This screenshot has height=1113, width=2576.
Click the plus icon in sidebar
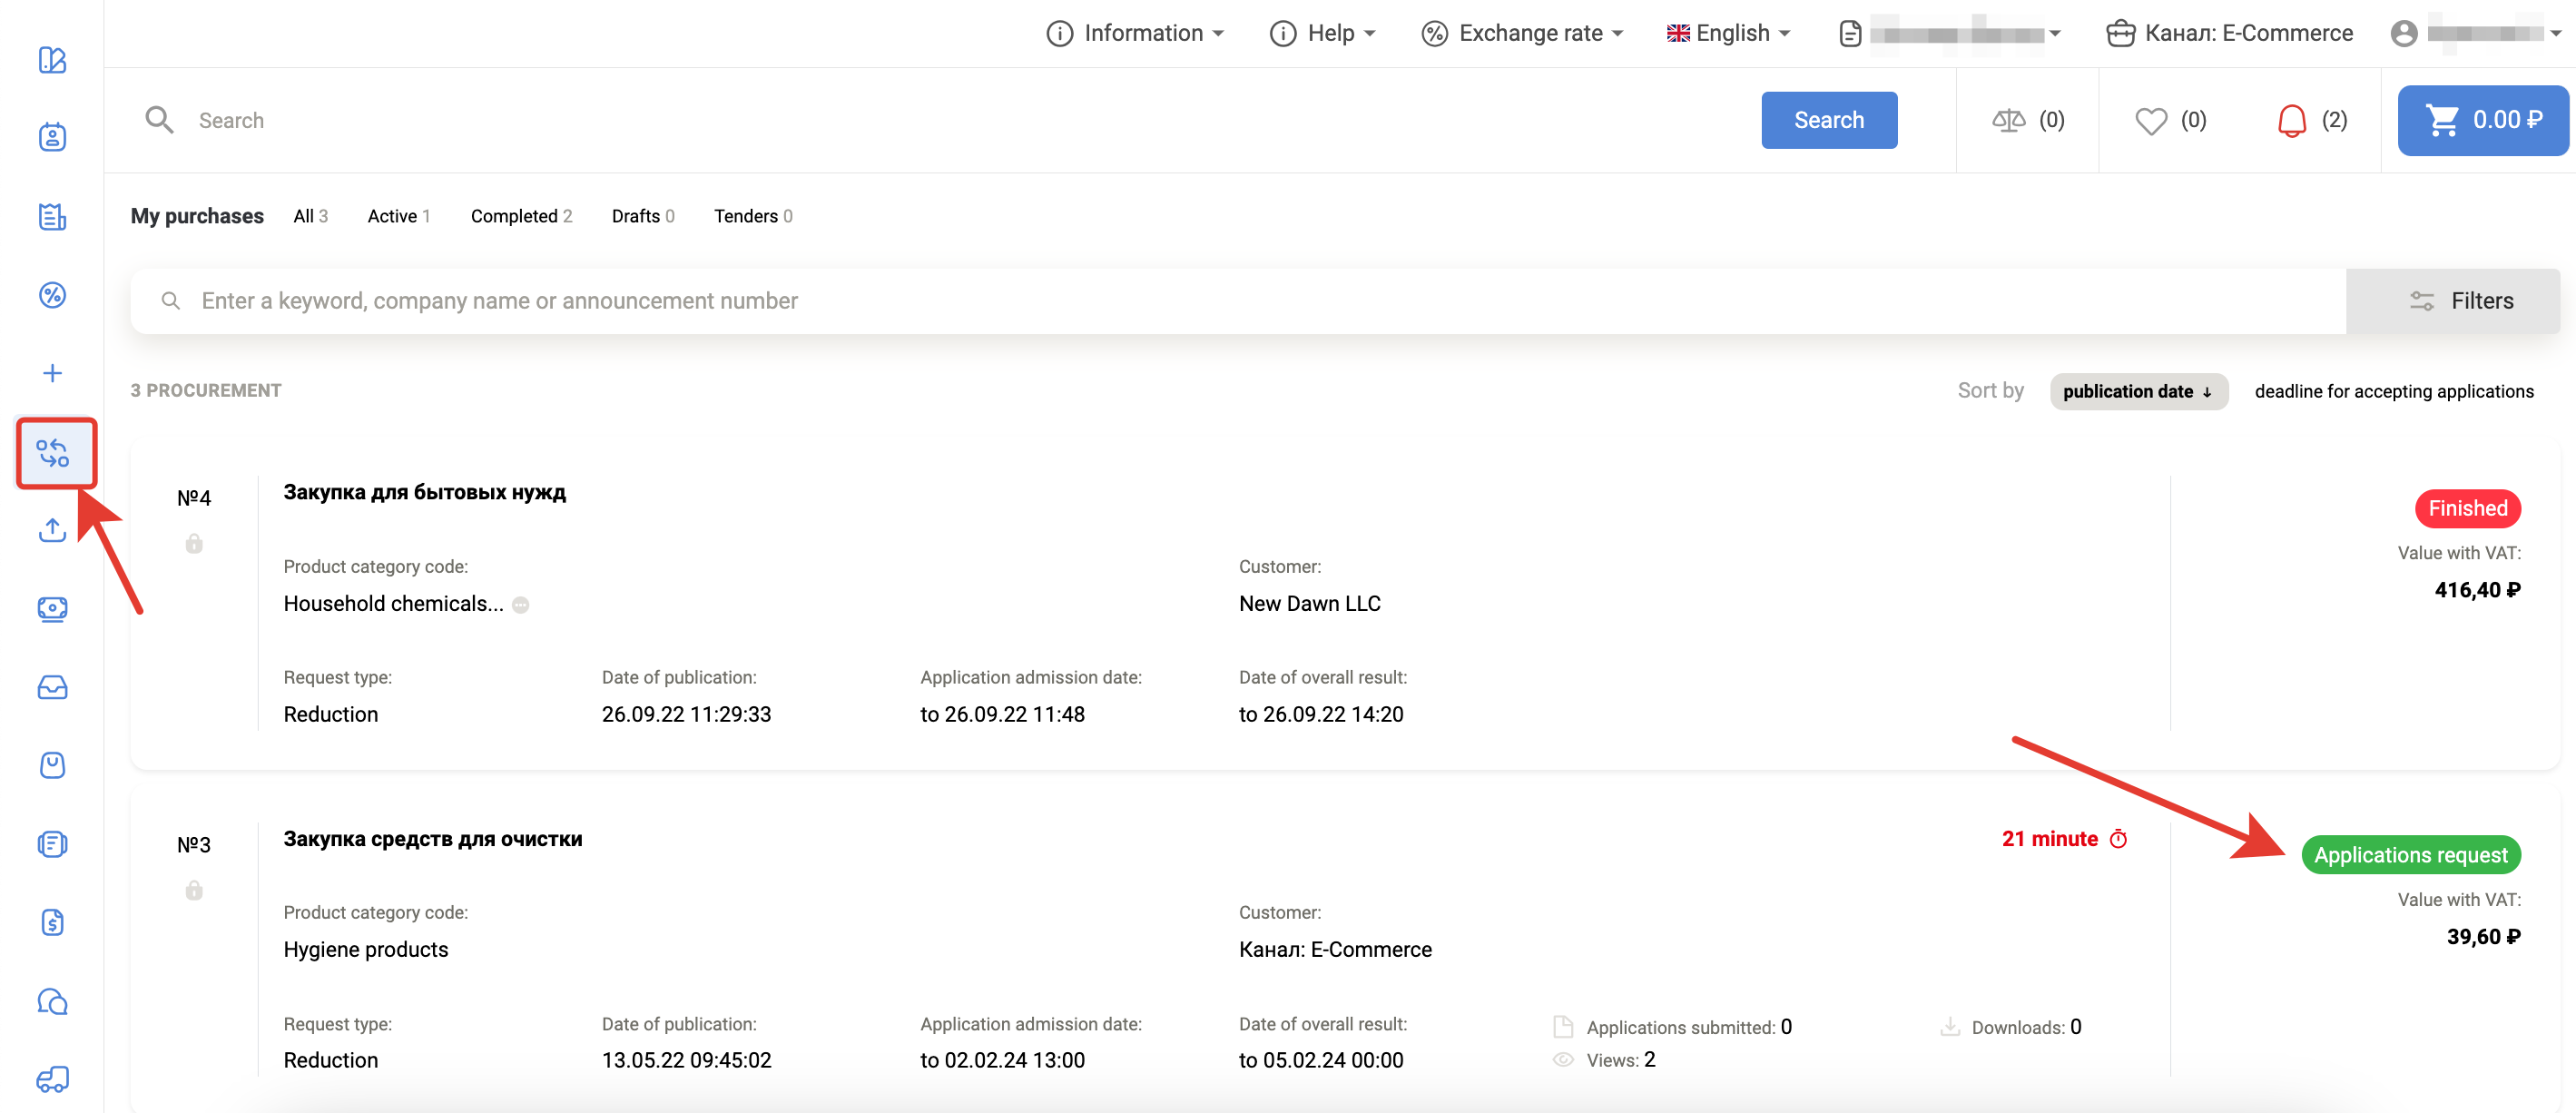52,373
